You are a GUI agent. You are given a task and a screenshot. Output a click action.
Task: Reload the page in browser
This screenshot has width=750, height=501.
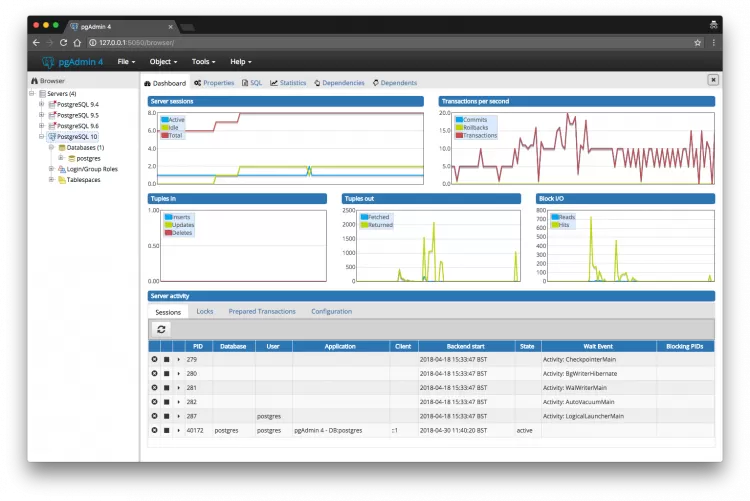[x=63, y=43]
